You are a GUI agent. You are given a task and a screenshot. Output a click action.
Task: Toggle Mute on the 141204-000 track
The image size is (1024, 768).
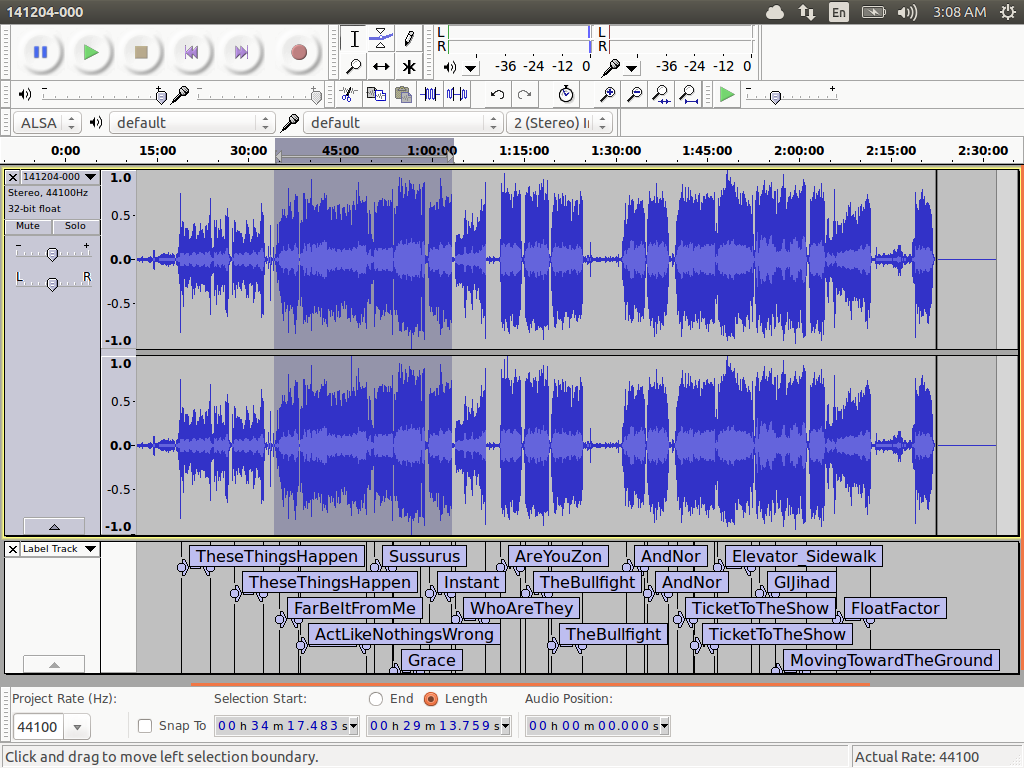coord(28,226)
